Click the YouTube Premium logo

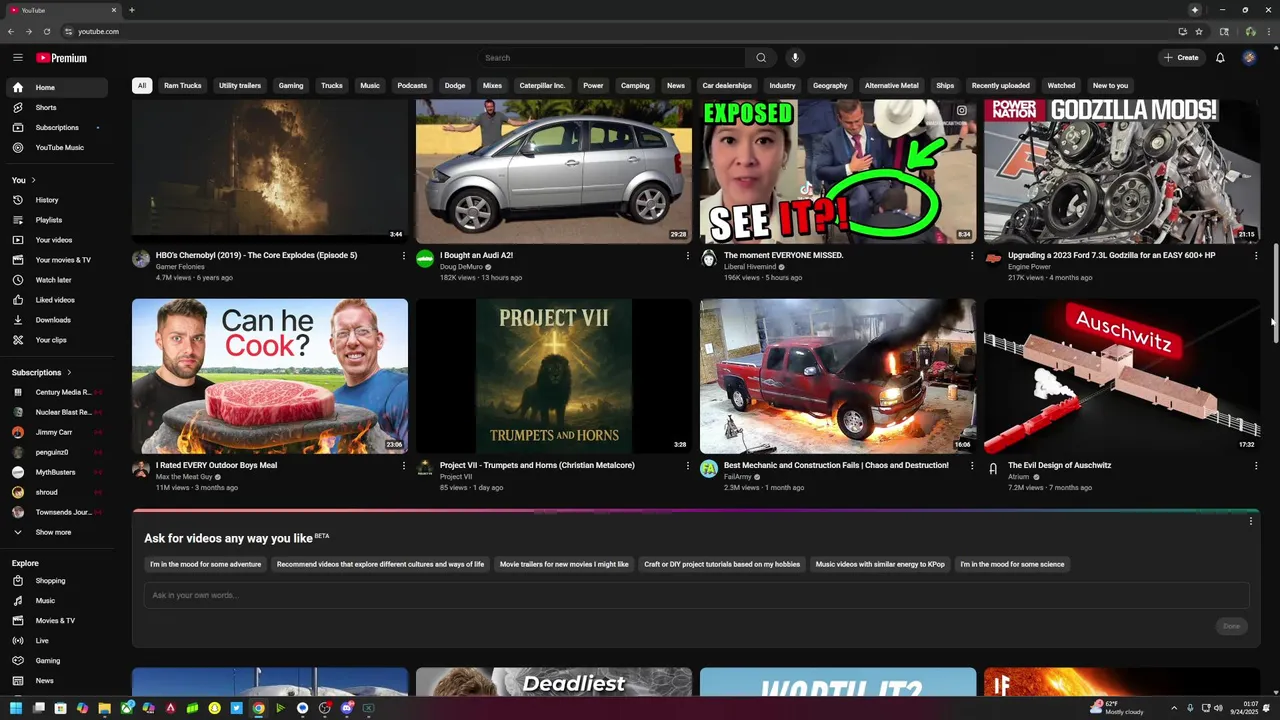(x=62, y=58)
